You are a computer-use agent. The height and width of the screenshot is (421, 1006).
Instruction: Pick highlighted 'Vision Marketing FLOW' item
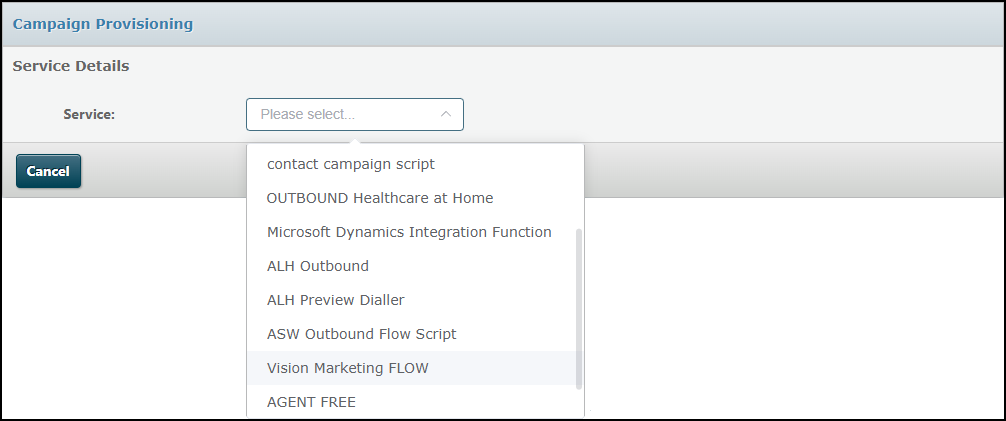click(348, 368)
